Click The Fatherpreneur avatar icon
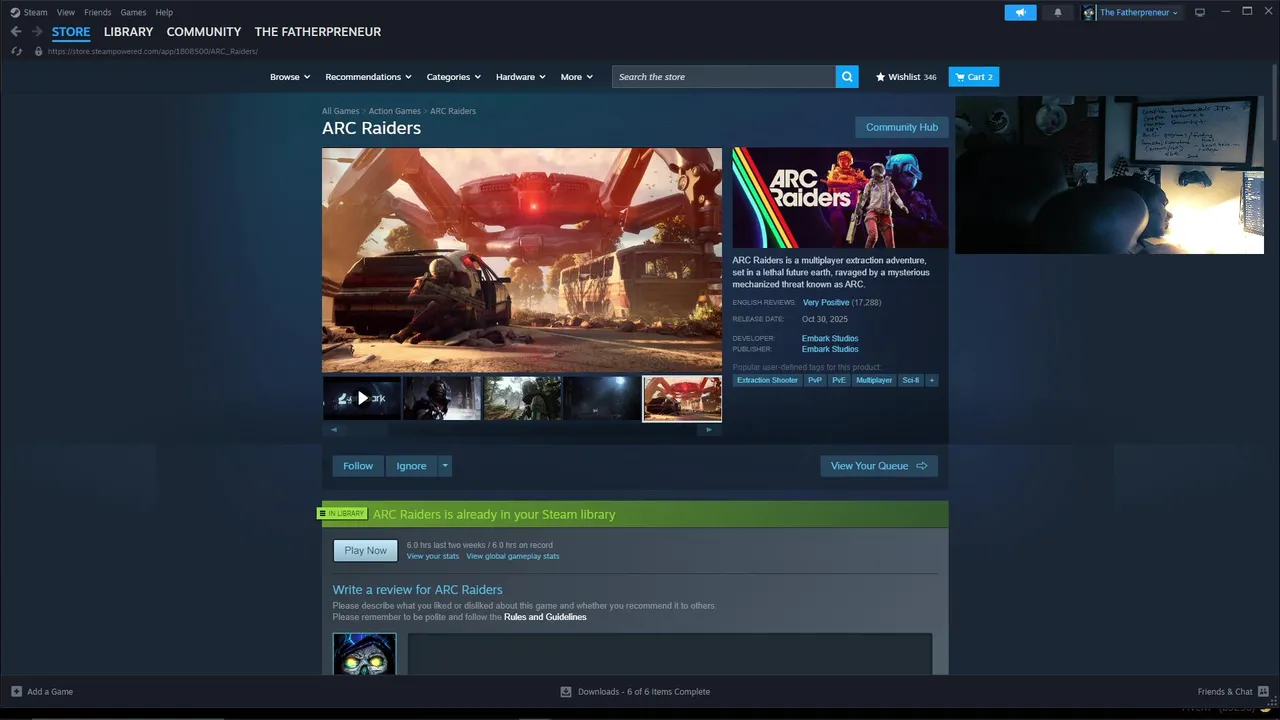This screenshot has width=1280, height=720. 1089,12
